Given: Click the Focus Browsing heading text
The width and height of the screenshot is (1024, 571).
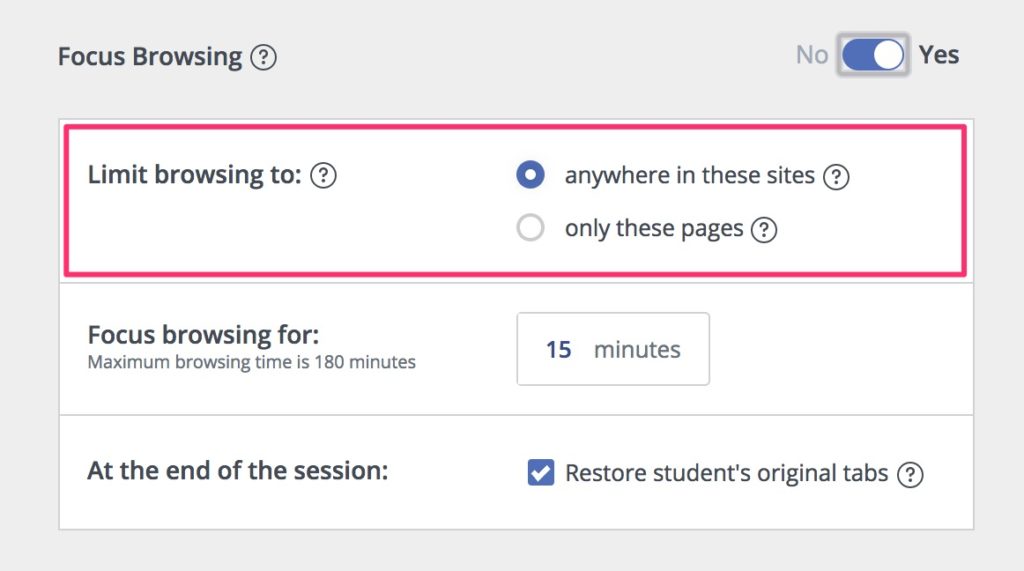Looking at the screenshot, I should click(150, 57).
